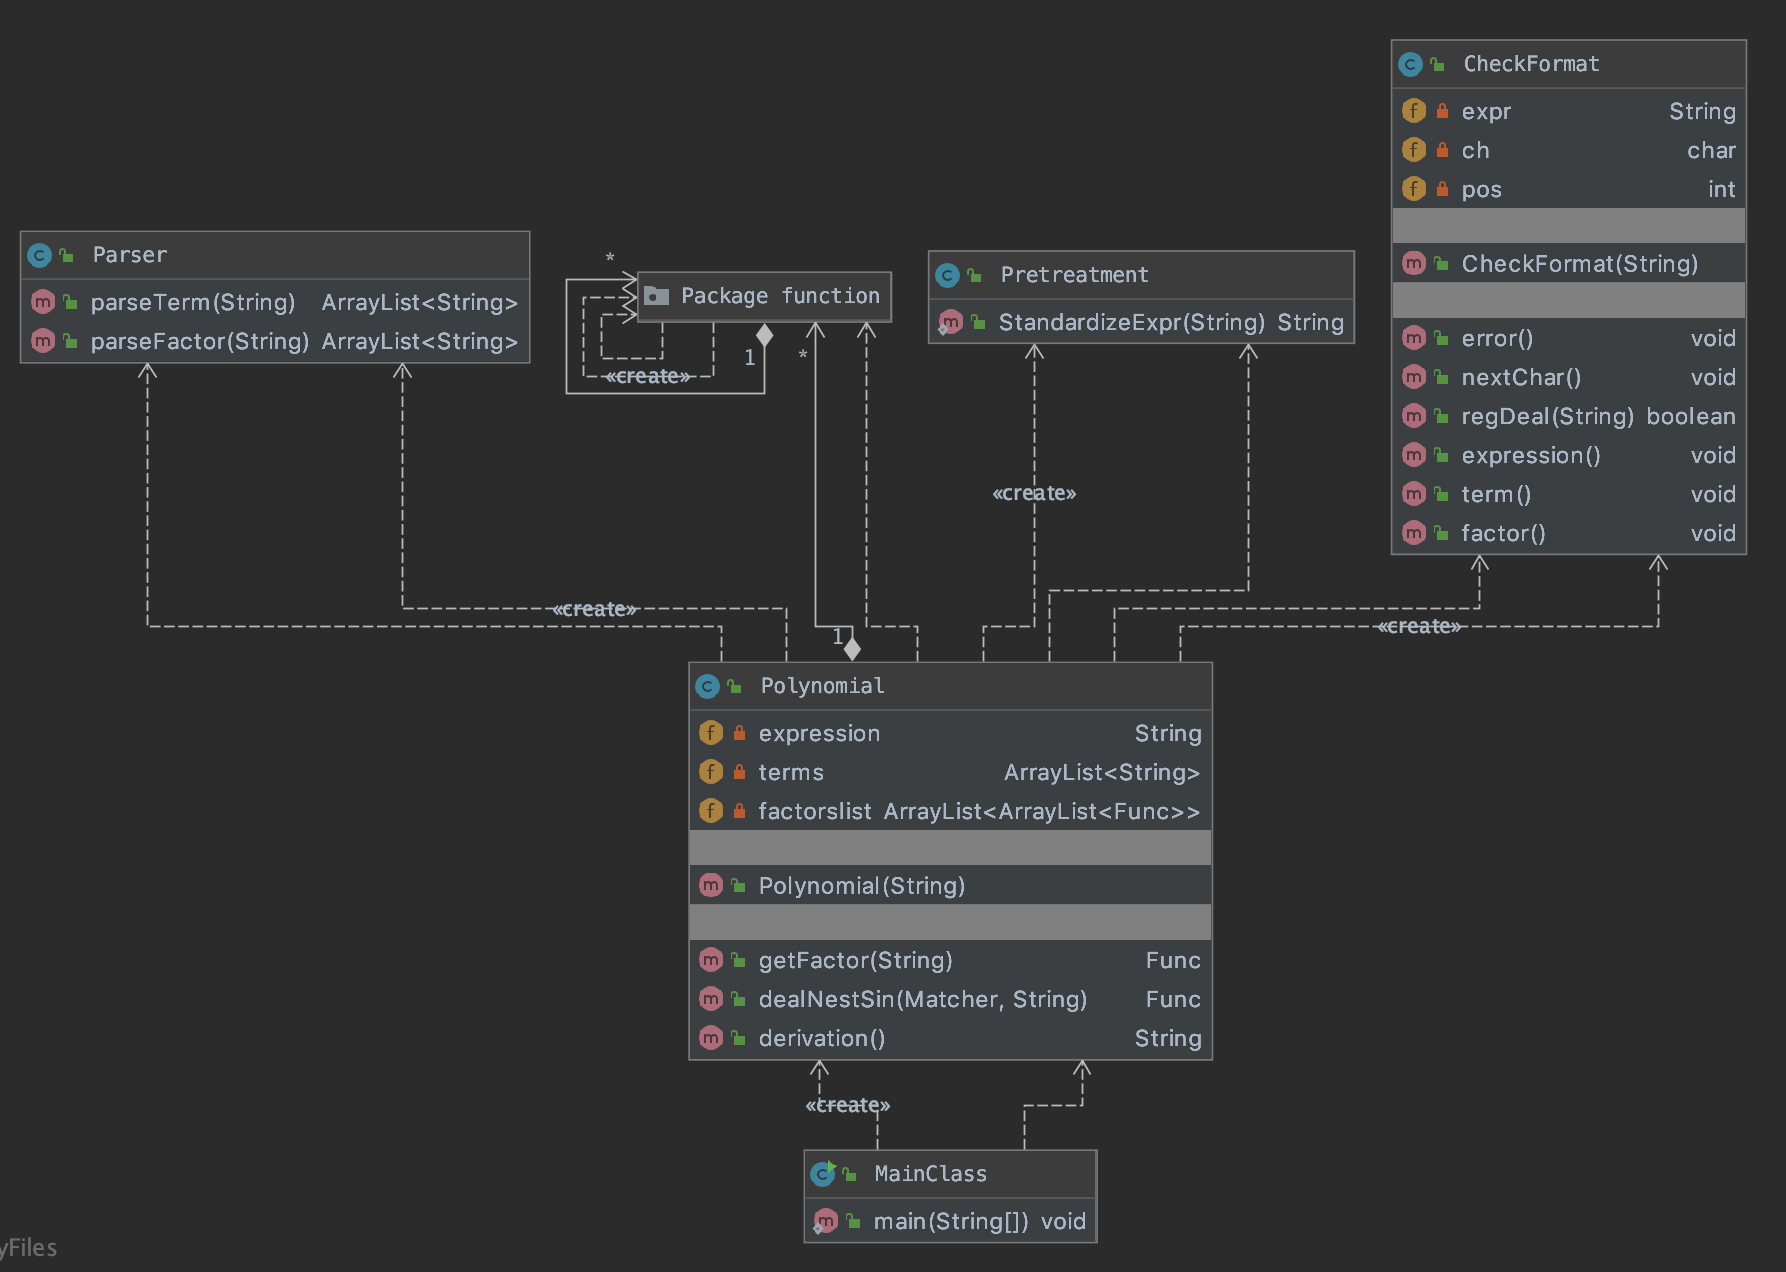Click the method icon of term()
This screenshot has height=1272, width=1786.
1413,494
